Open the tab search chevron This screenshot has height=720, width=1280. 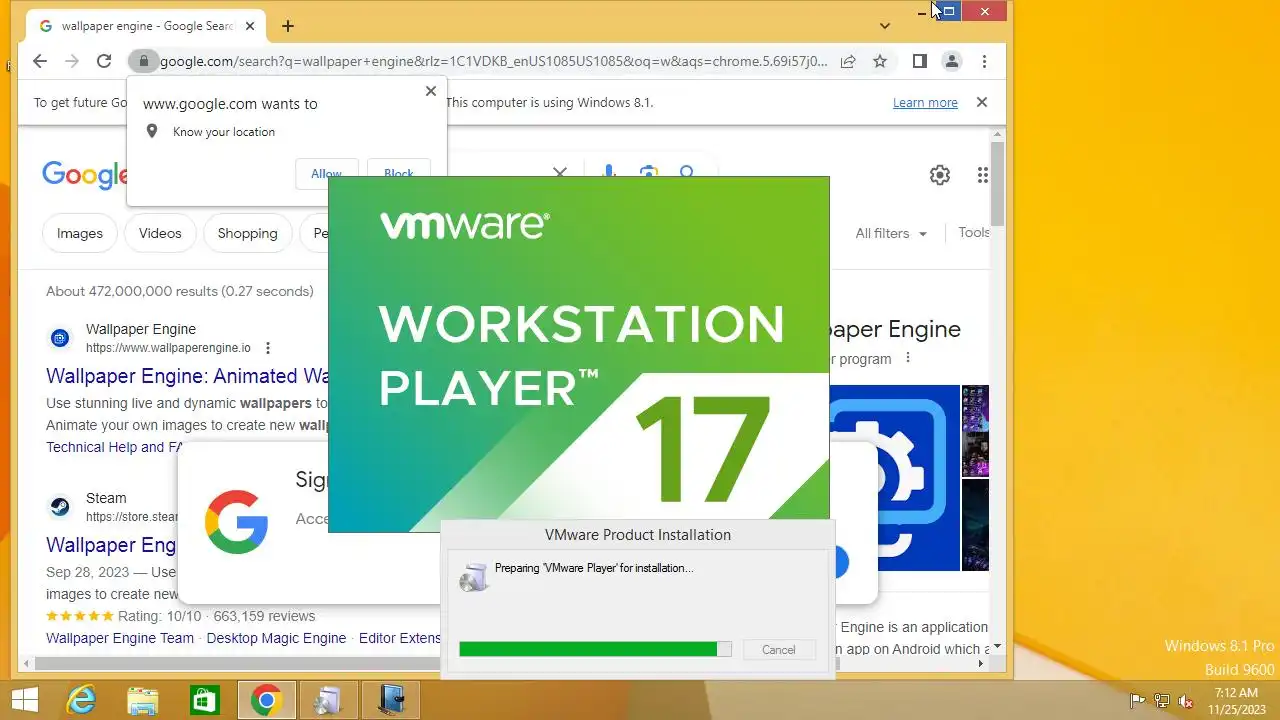tap(885, 26)
